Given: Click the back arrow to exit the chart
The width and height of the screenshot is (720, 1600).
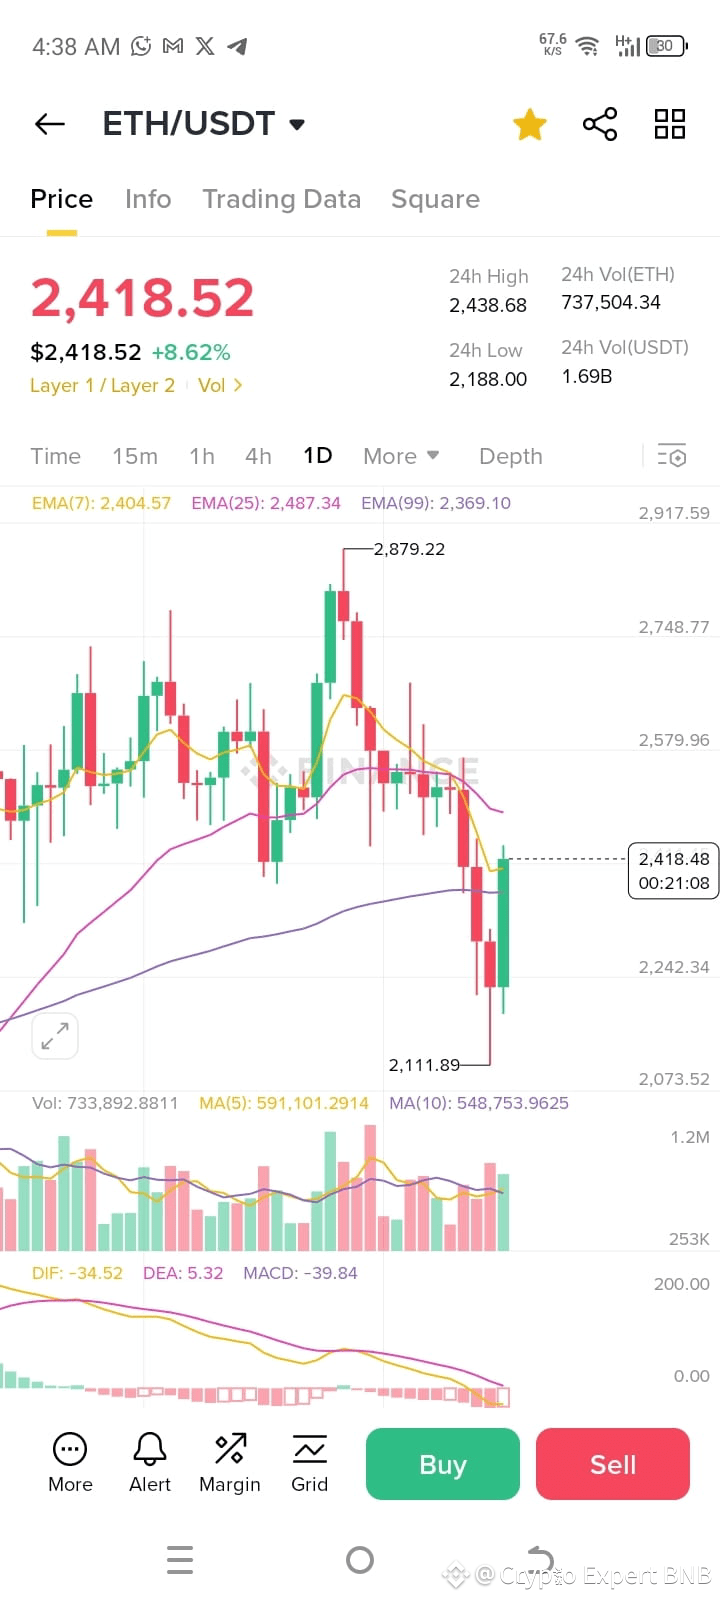Looking at the screenshot, I should [x=48, y=124].
